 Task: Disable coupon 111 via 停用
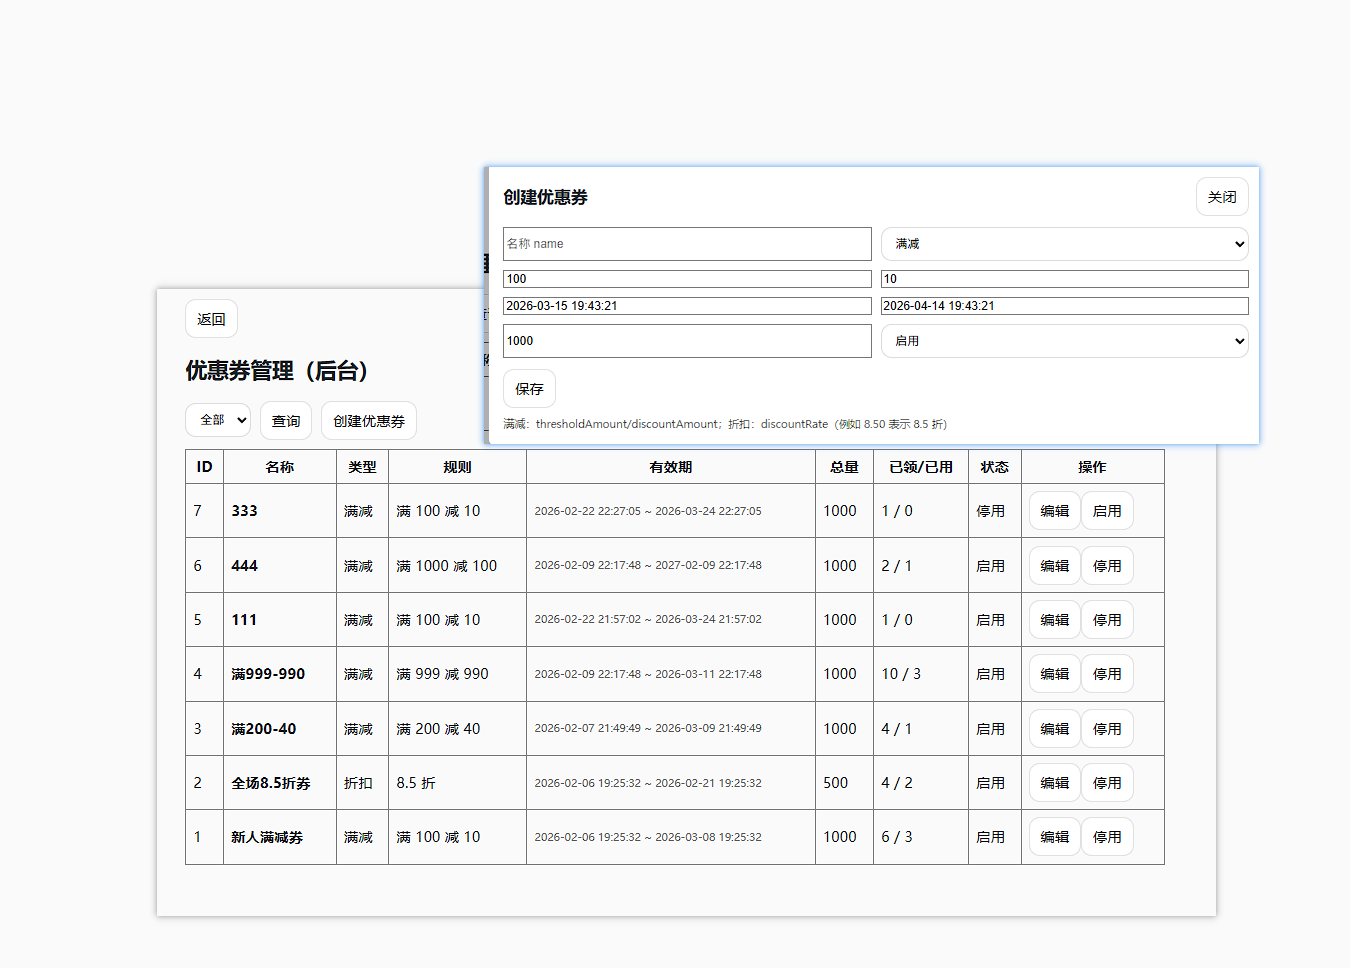1107,620
